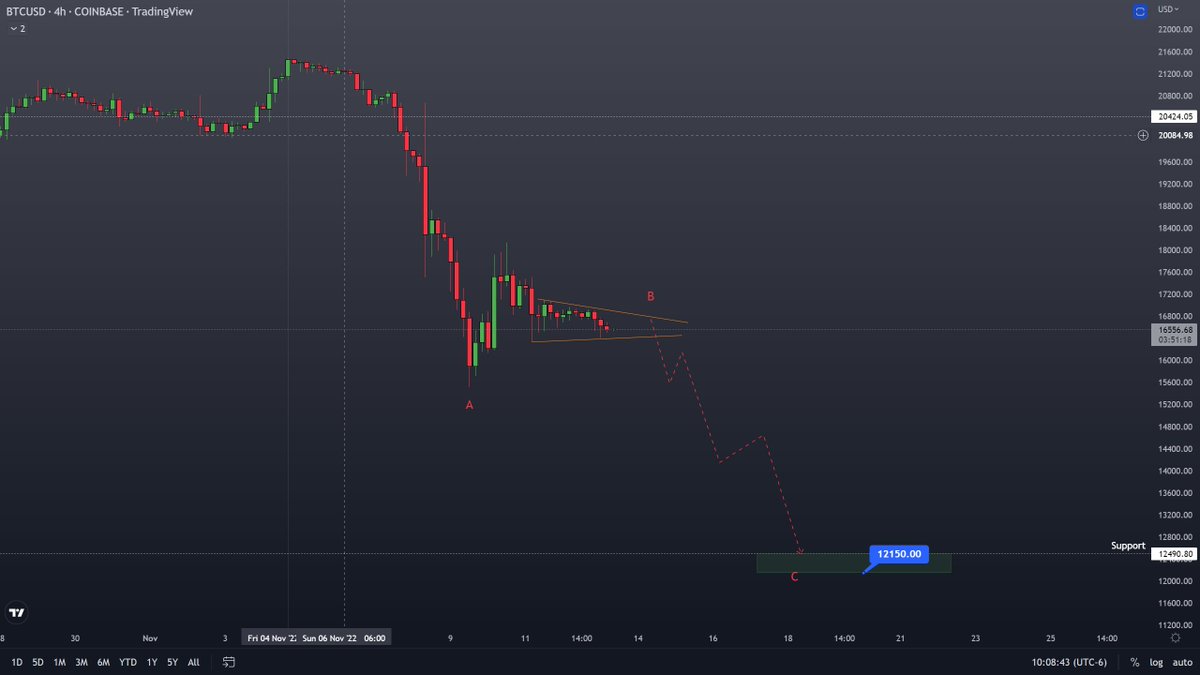Click the 12490.80 support price label
The image size is (1200, 675).
(x=1172, y=554)
